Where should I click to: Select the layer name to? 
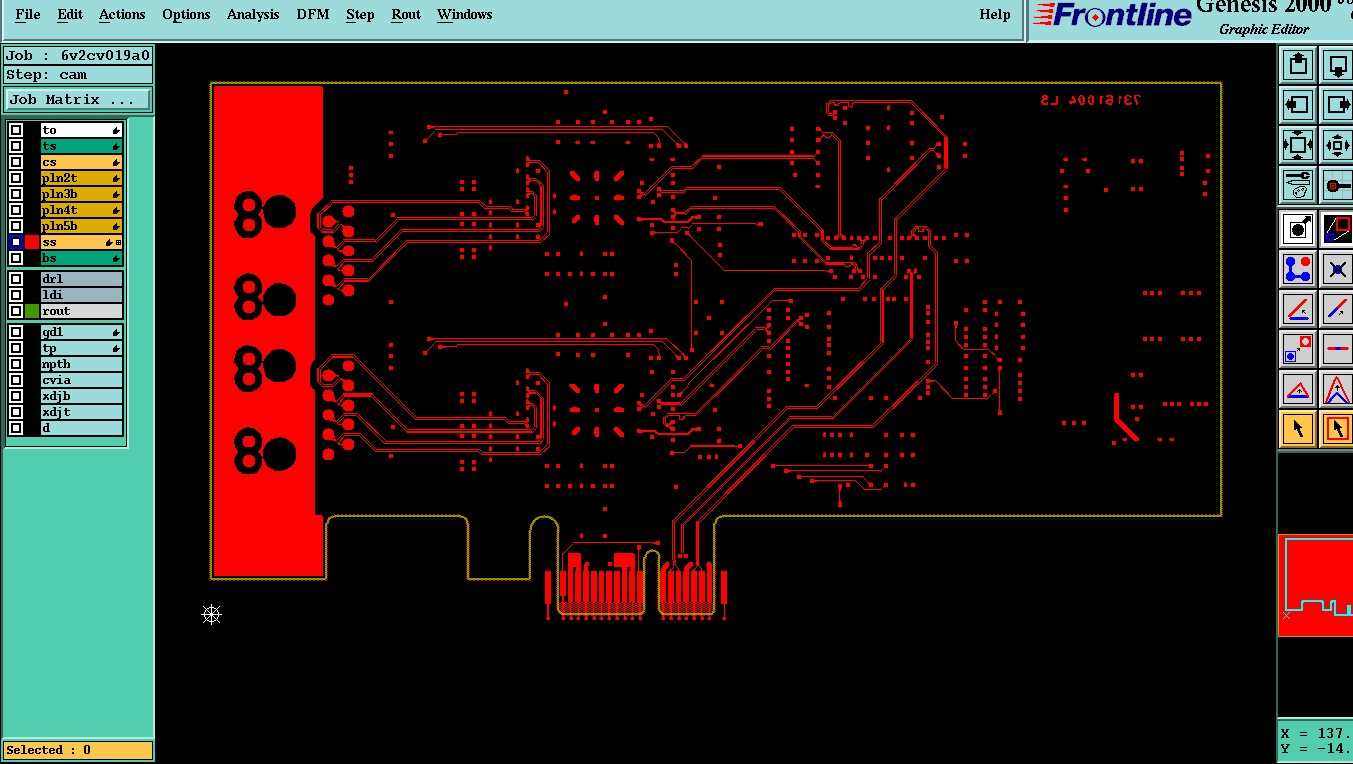point(81,130)
